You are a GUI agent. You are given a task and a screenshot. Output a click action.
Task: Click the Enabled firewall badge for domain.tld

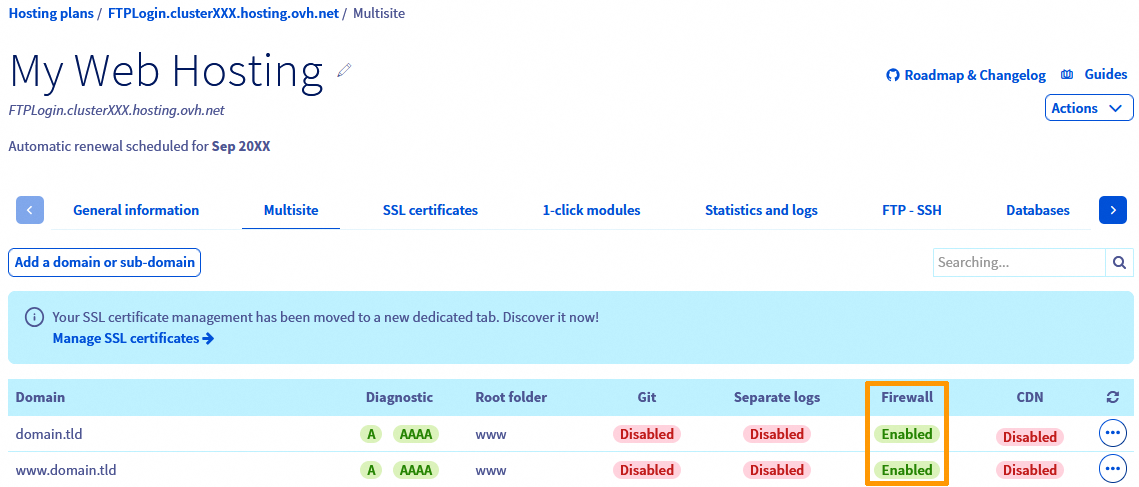pyautogui.click(x=907, y=434)
